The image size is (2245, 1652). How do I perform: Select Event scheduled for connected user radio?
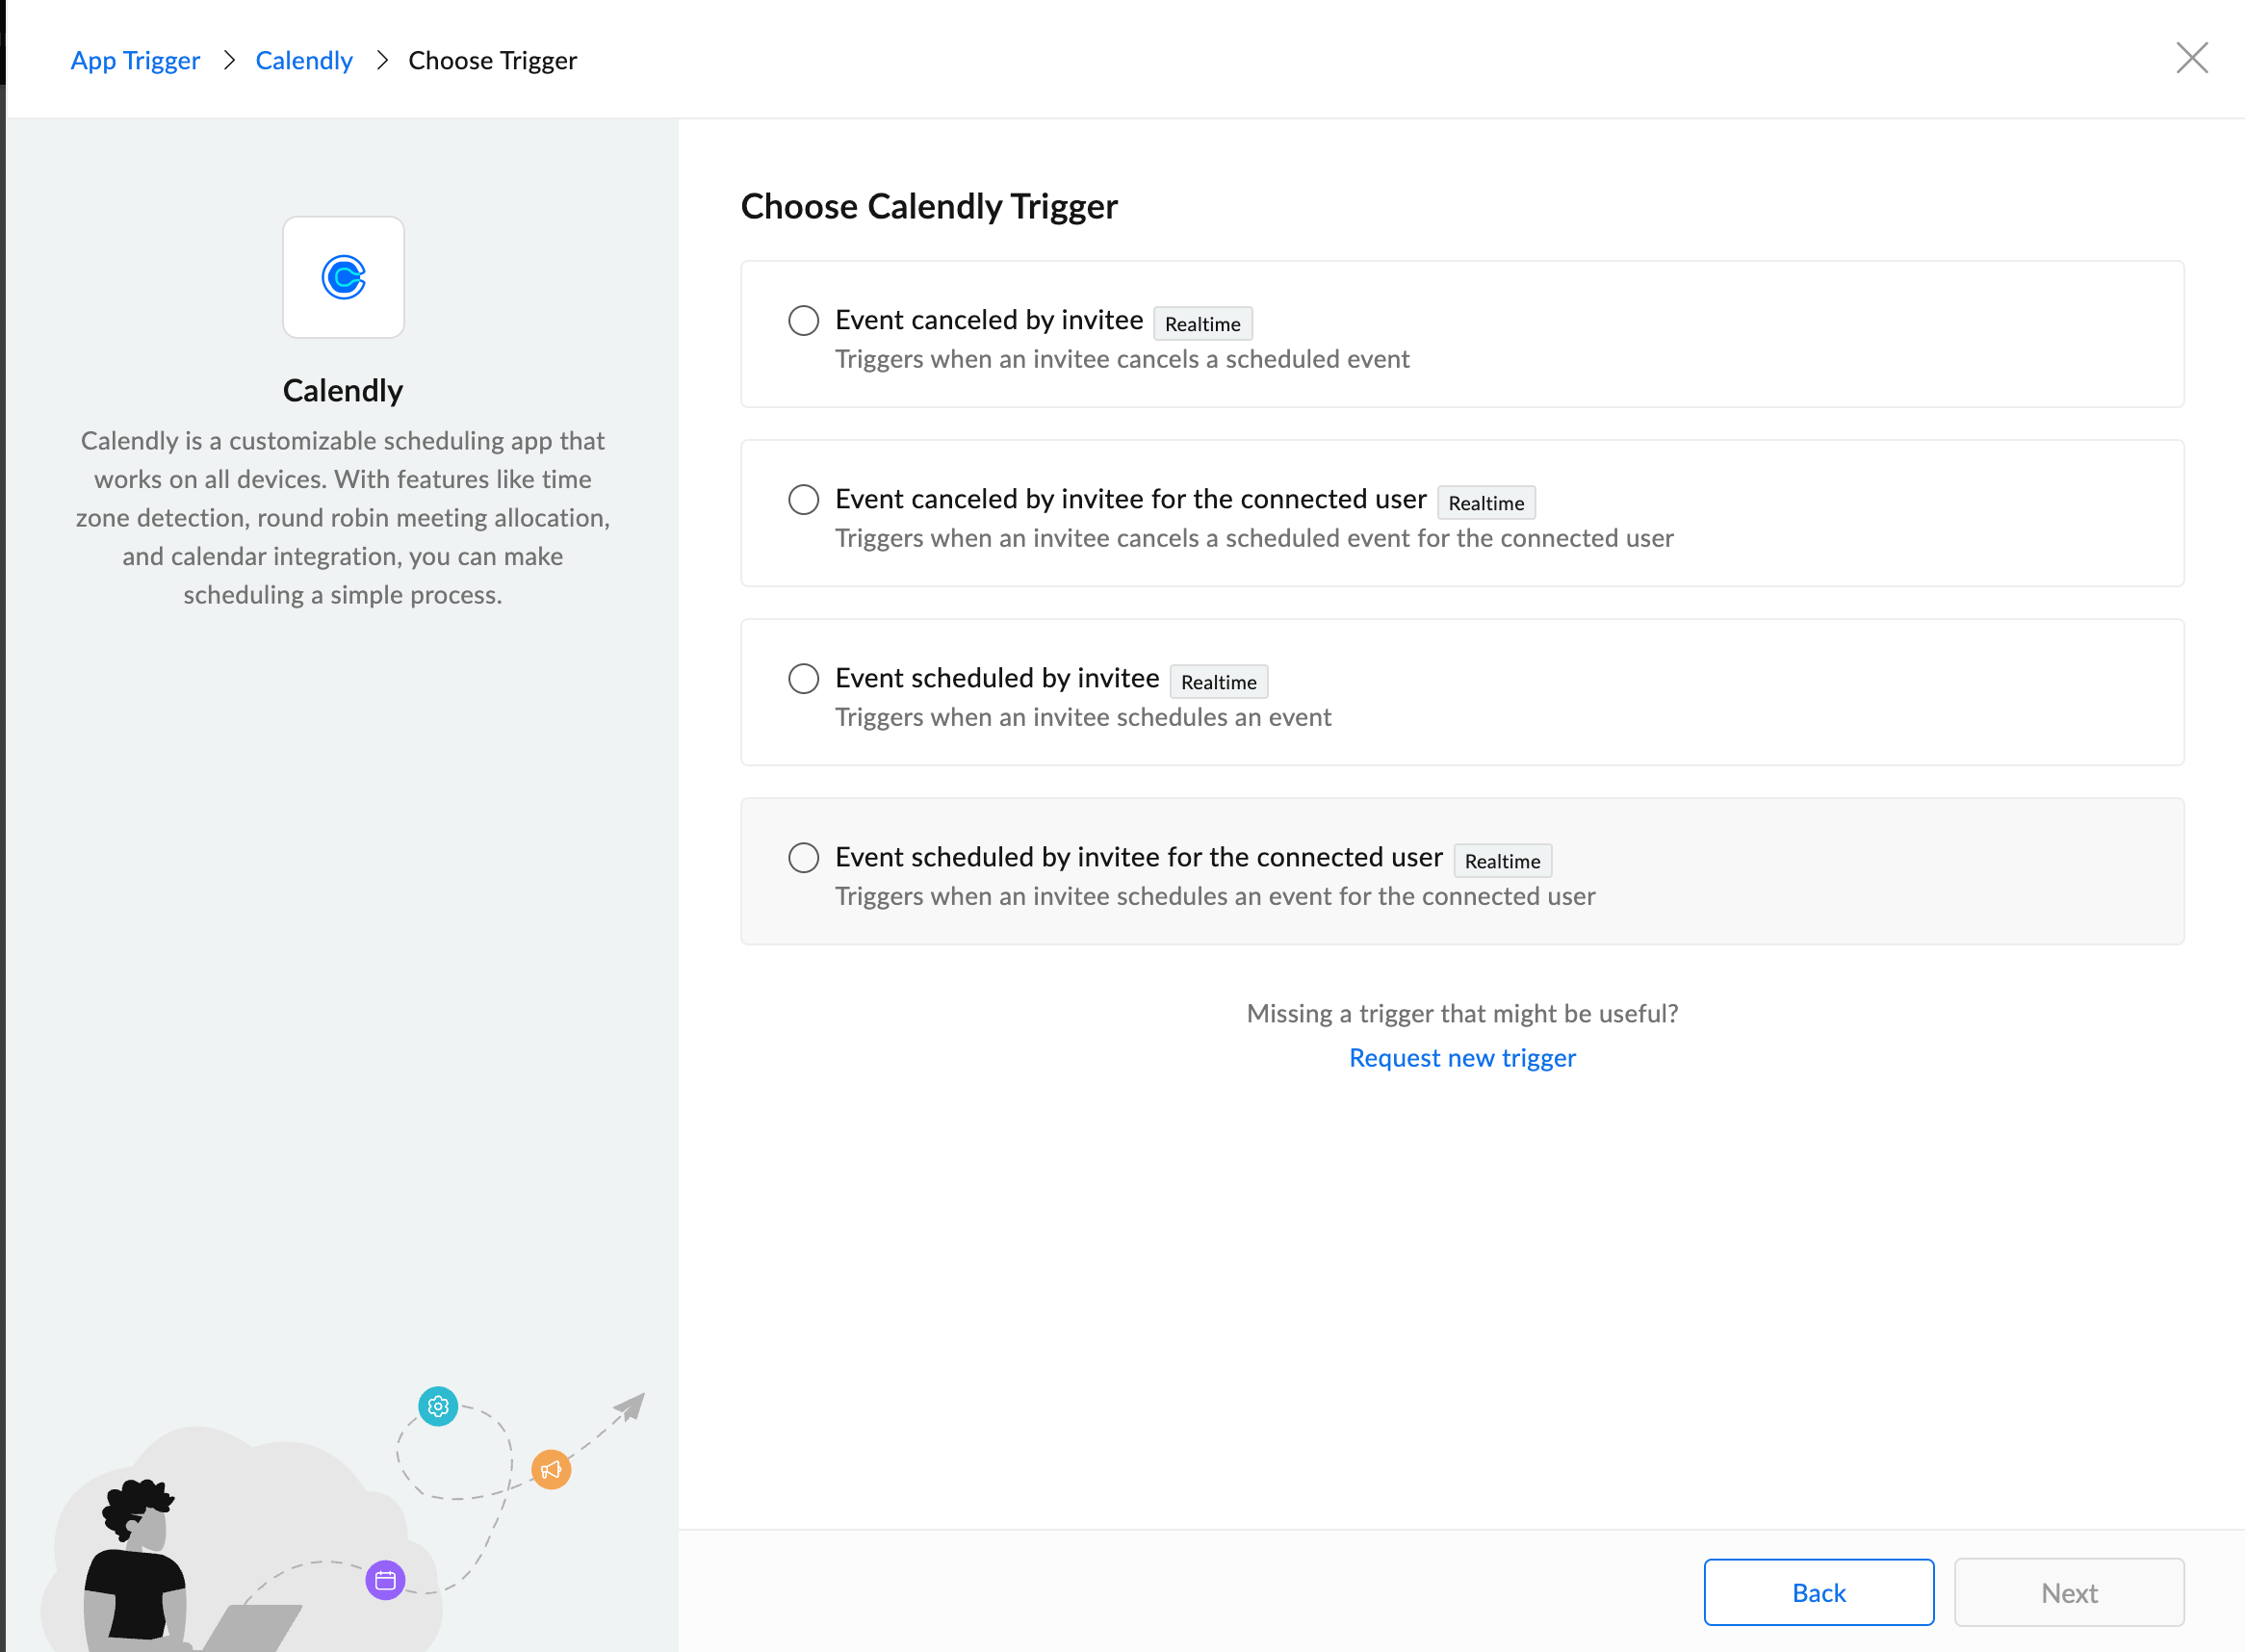click(803, 857)
